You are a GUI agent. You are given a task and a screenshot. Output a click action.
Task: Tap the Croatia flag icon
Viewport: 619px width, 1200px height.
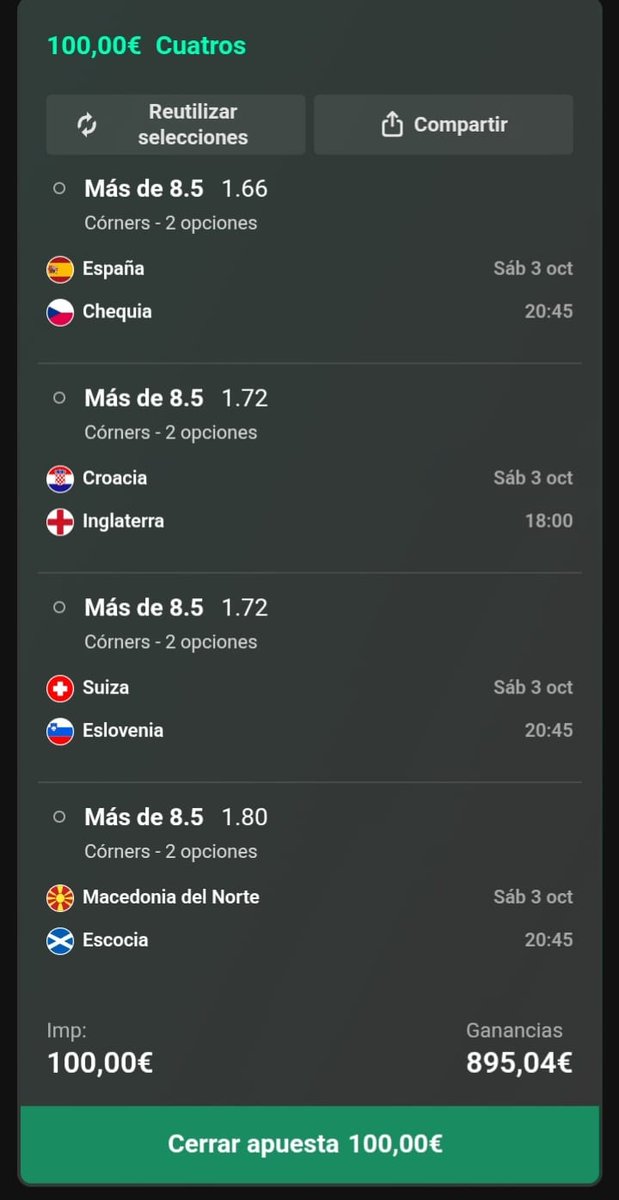pos(60,479)
